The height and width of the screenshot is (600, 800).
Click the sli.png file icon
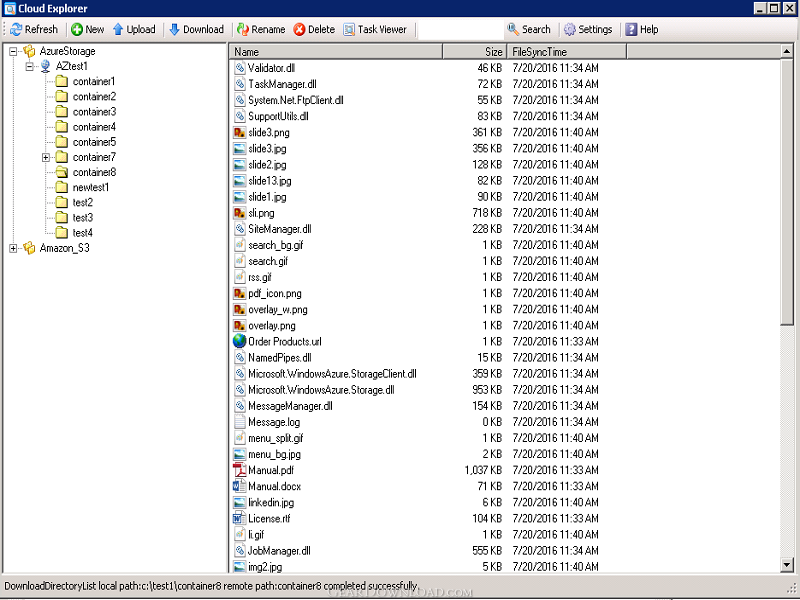point(239,213)
